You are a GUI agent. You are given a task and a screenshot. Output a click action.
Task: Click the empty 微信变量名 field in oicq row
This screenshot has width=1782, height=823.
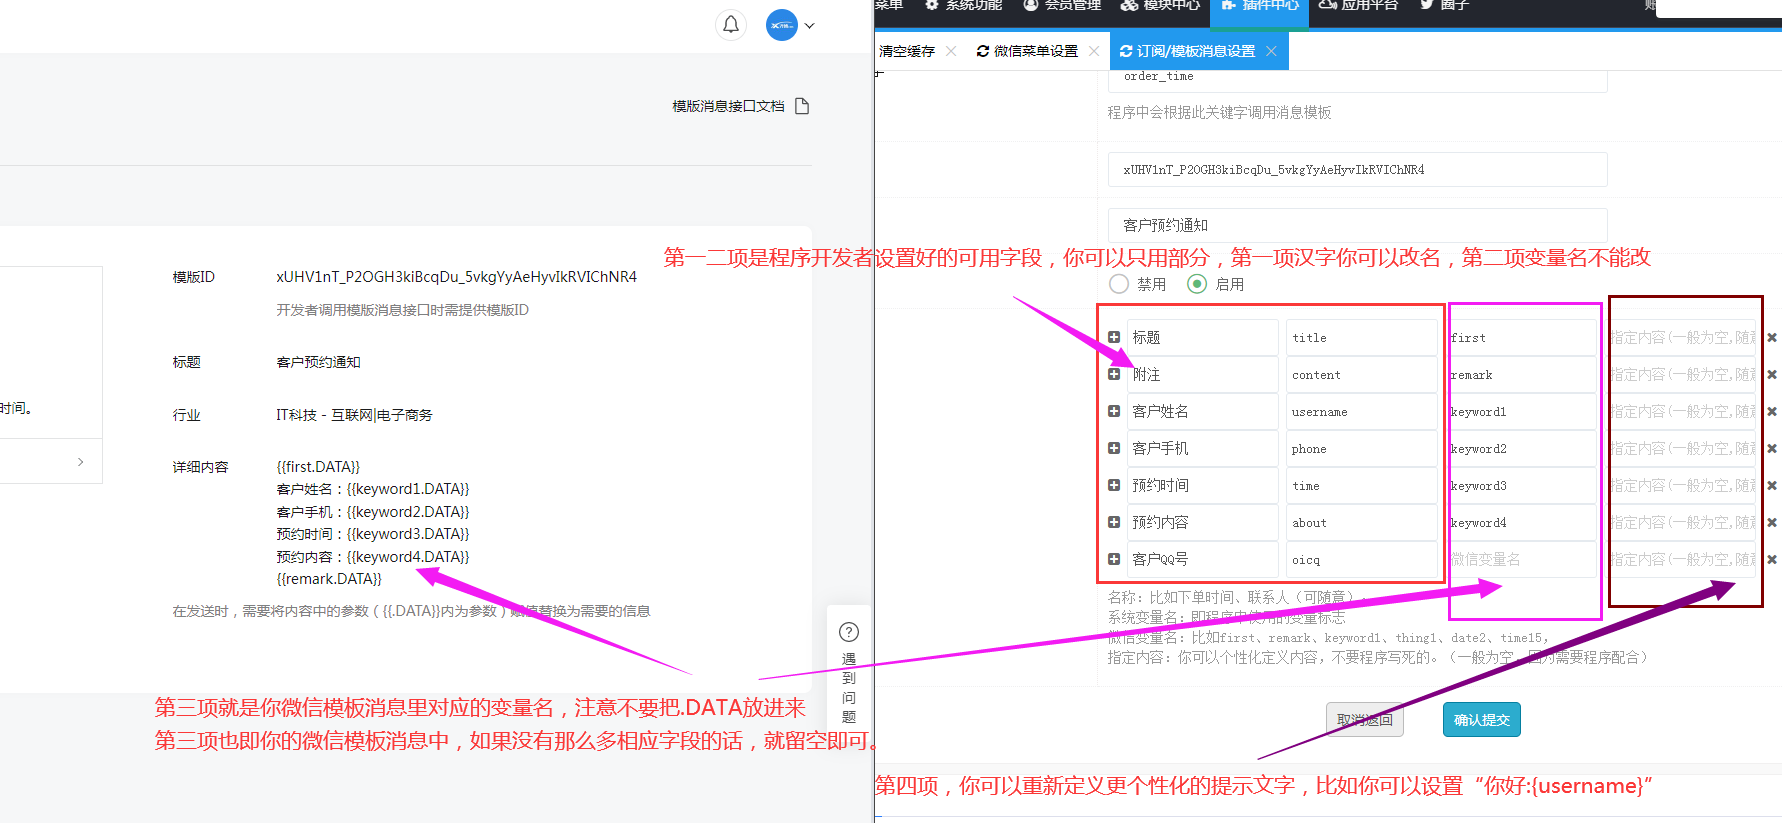(x=1522, y=560)
